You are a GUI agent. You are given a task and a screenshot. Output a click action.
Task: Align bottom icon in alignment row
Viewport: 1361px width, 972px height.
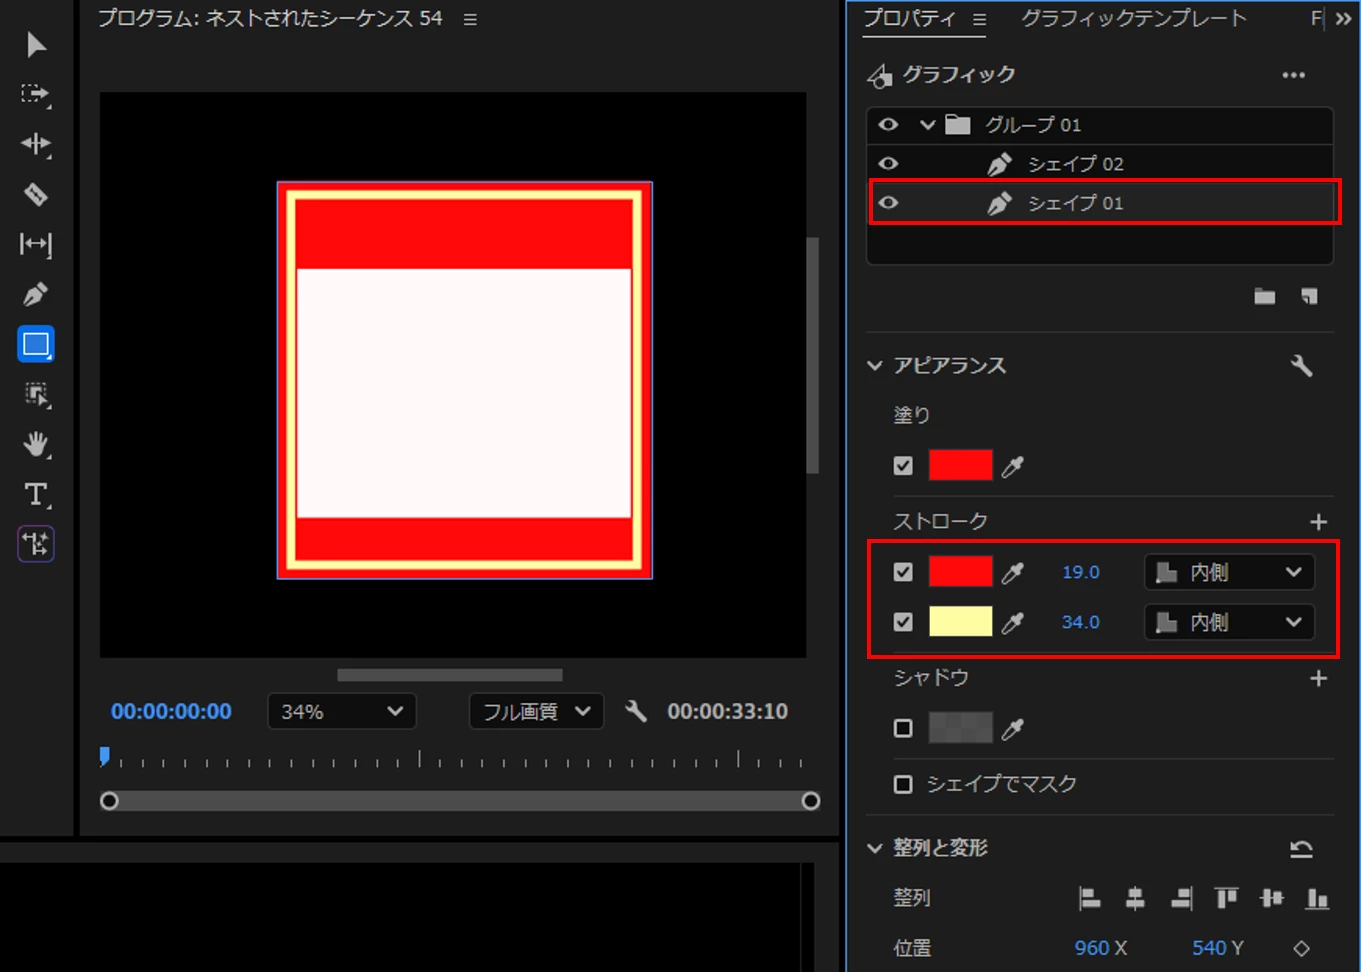1318,899
